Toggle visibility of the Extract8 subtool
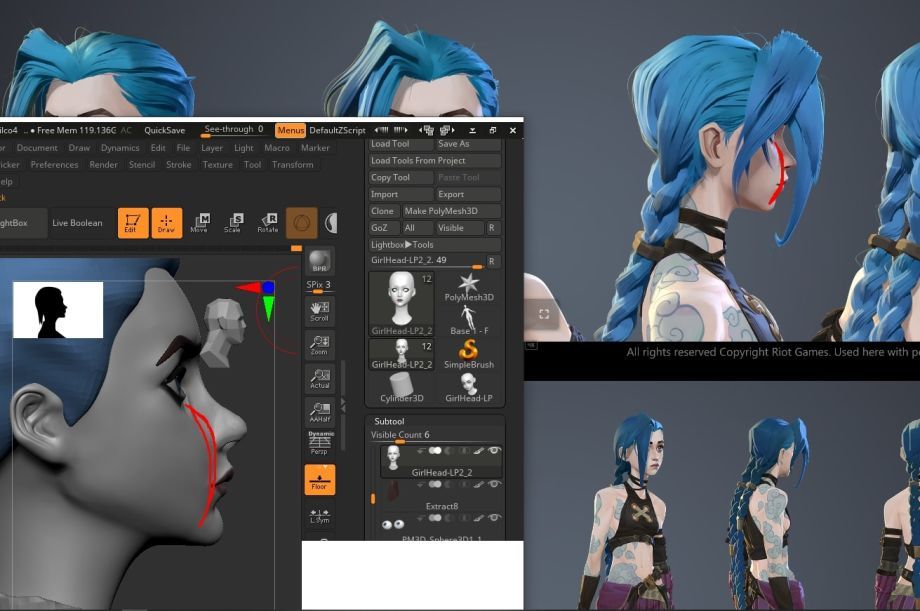Viewport: 920px width, 611px height. coord(495,485)
